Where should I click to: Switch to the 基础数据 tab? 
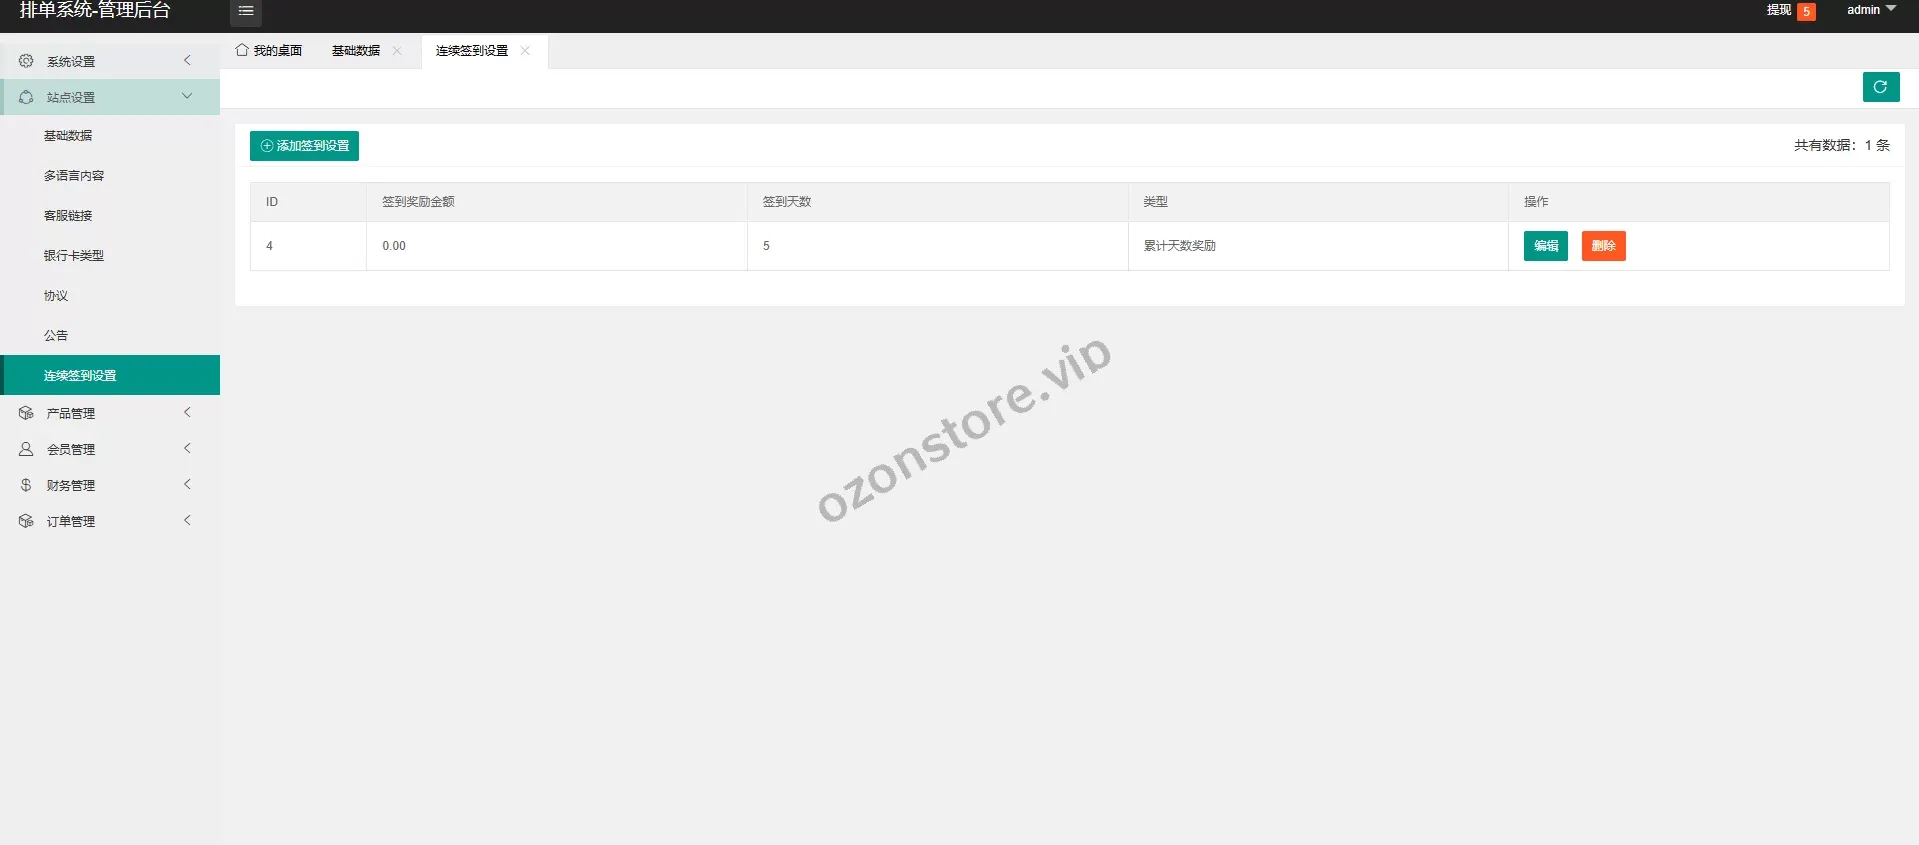pyautogui.click(x=355, y=51)
